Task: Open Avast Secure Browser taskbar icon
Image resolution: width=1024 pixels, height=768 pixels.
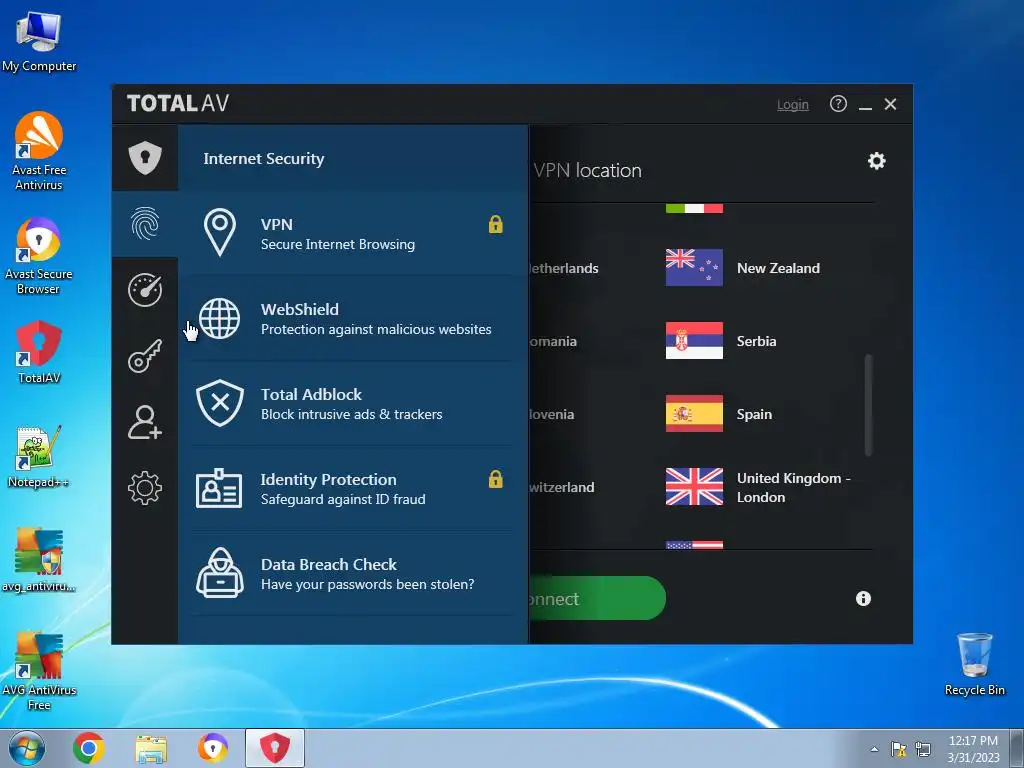Action: [x=213, y=748]
